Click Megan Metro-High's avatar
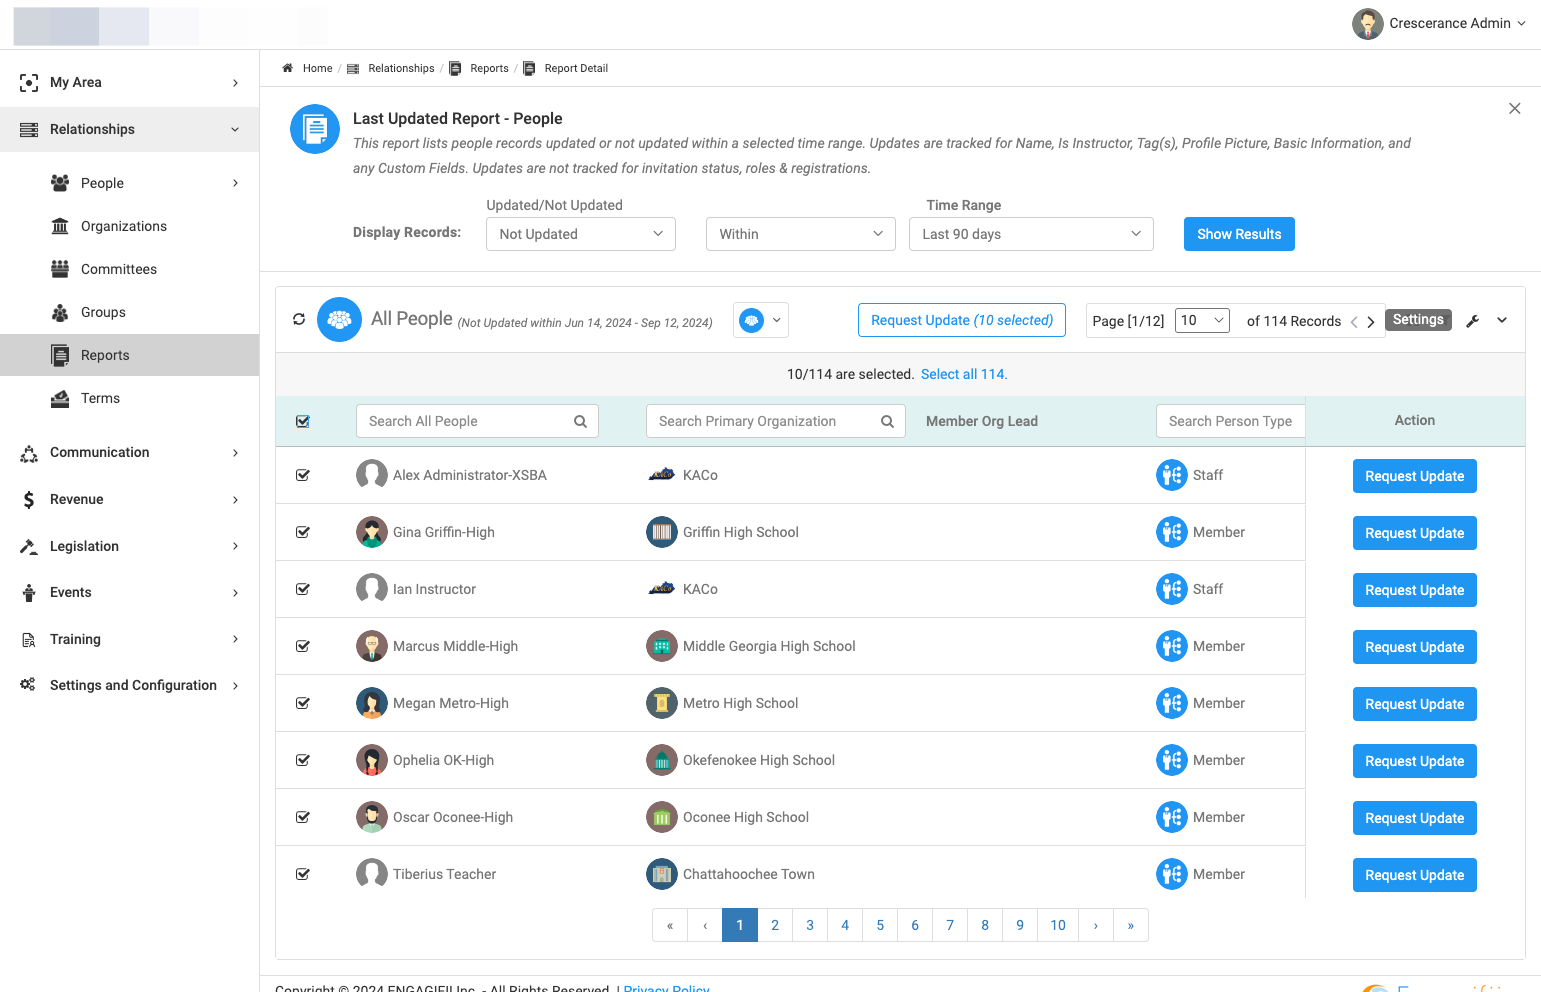Image resolution: width=1541 pixels, height=992 pixels. click(x=372, y=703)
